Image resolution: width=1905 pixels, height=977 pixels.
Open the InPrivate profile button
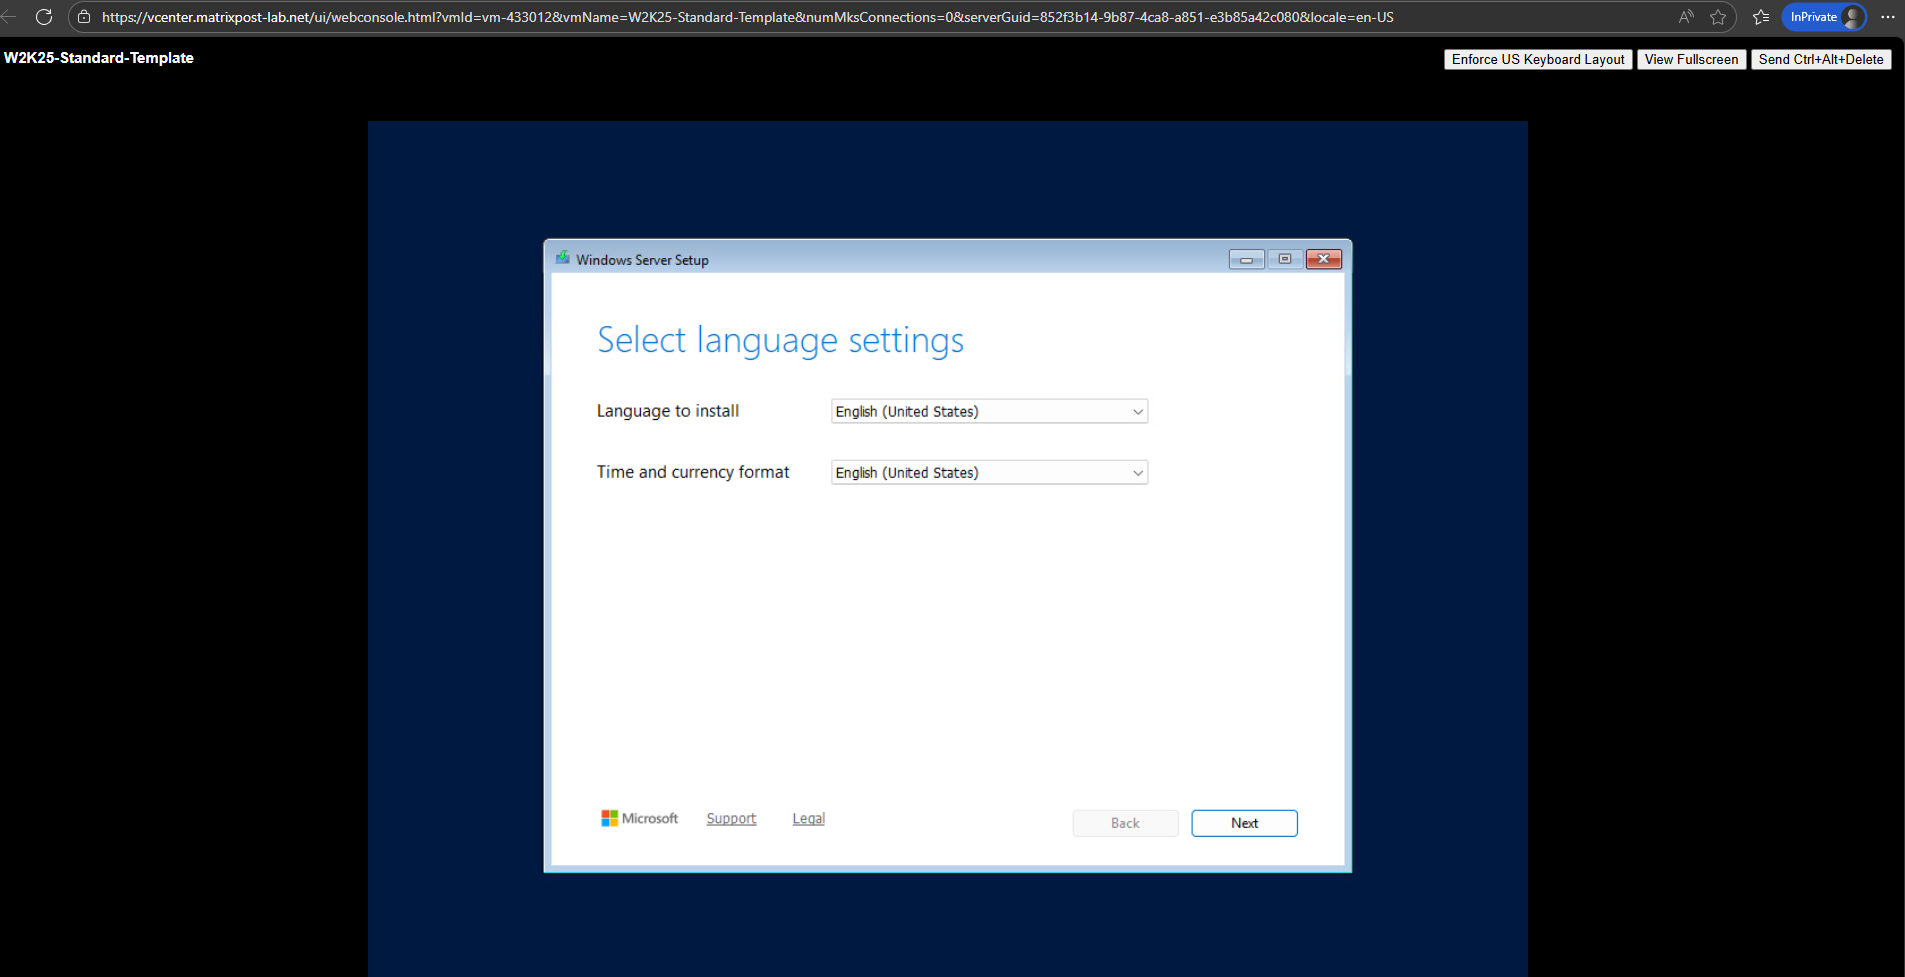click(1825, 17)
